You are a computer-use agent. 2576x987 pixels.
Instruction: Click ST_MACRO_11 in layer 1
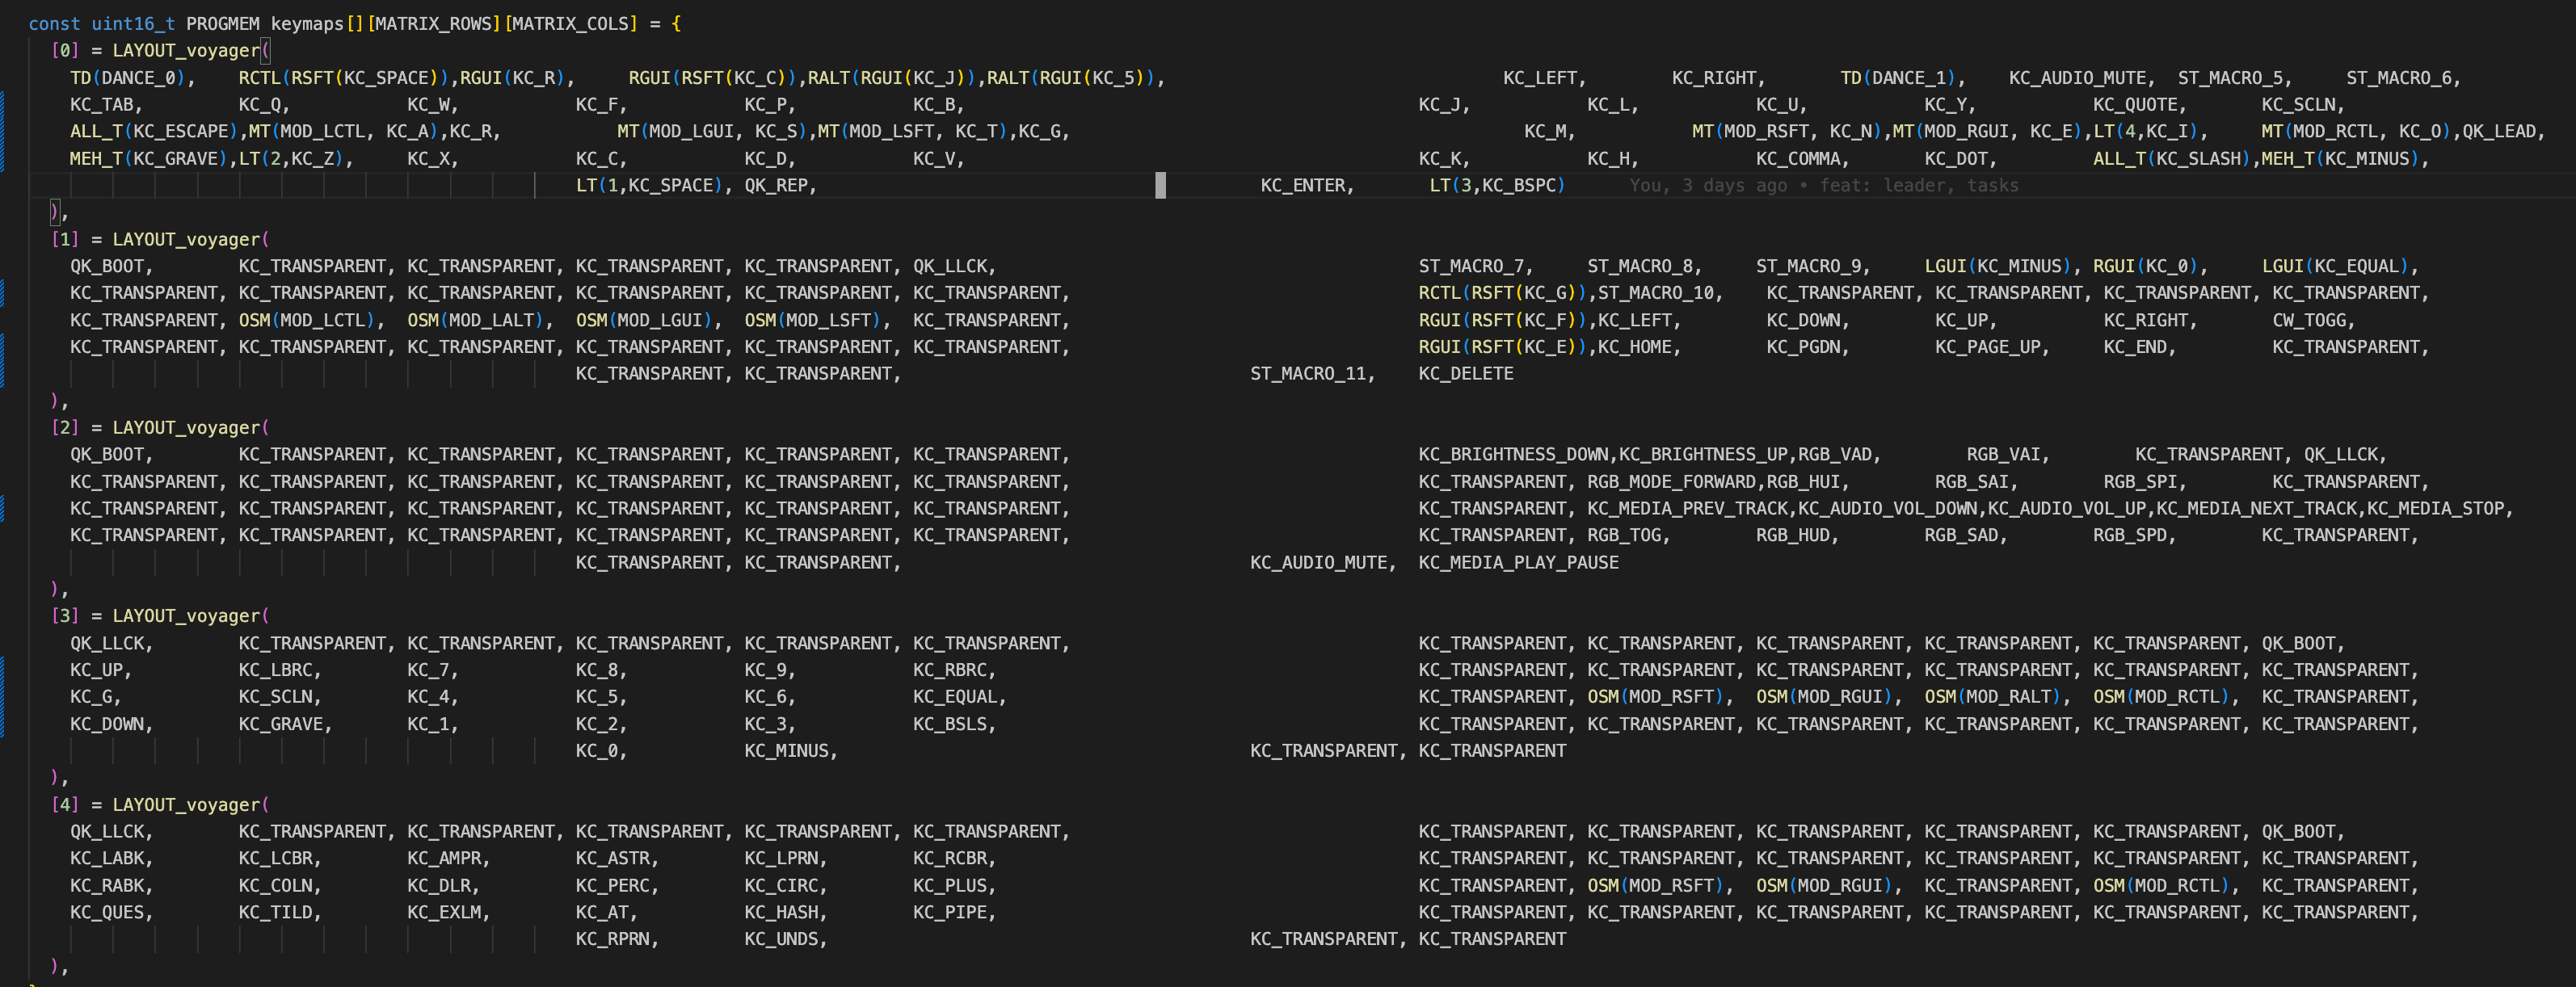point(1309,373)
